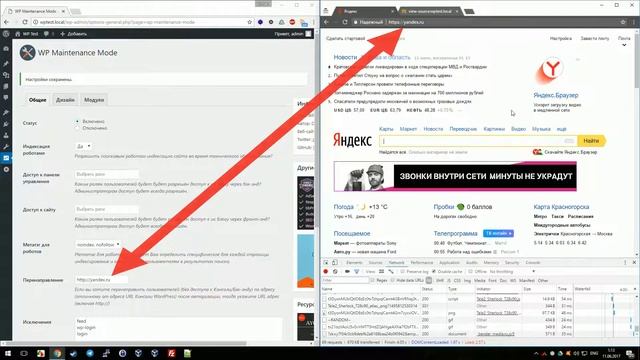Open the 'Метатег для роботов' dropdown
Viewport: 640px width, 360px height.
(x=98, y=244)
